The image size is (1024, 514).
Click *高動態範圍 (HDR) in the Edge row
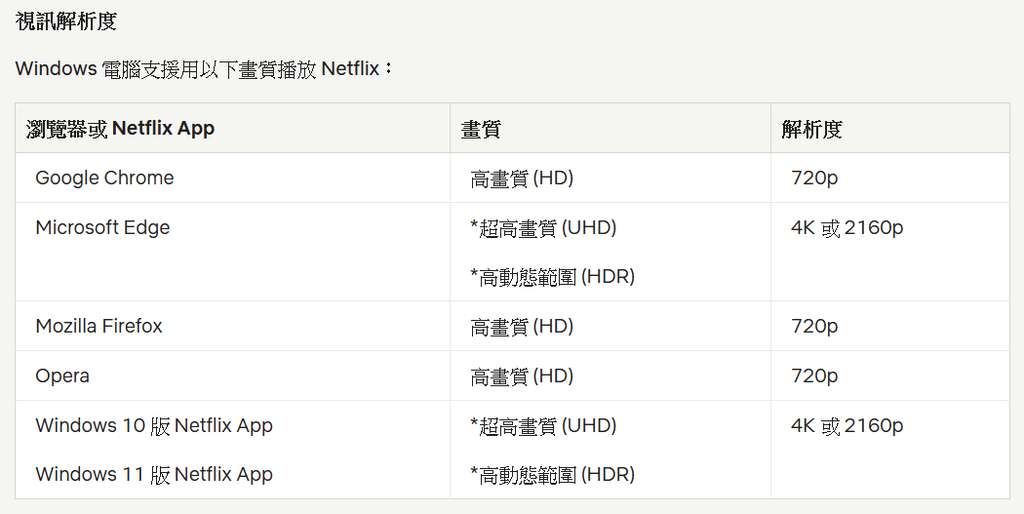coord(552,276)
